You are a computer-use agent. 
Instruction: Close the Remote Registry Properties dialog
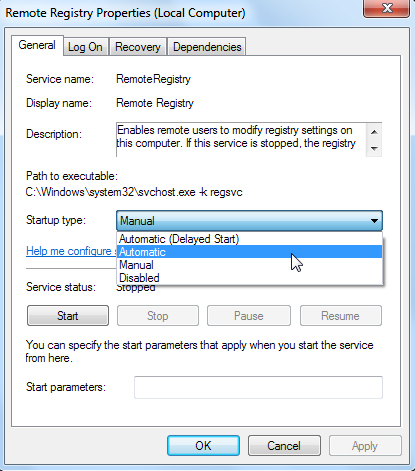[386, 8]
